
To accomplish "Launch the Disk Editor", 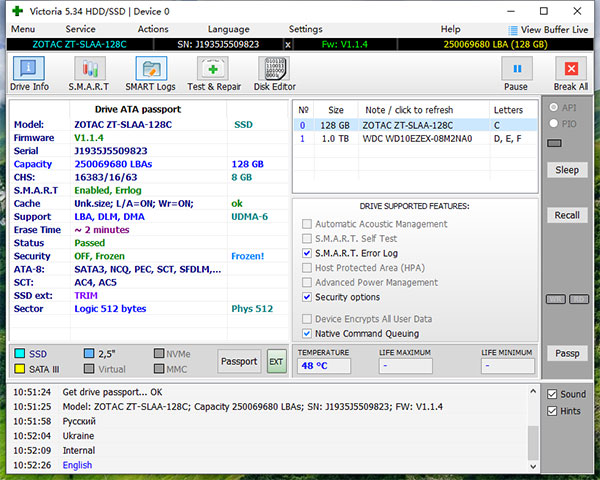I will (275, 74).
